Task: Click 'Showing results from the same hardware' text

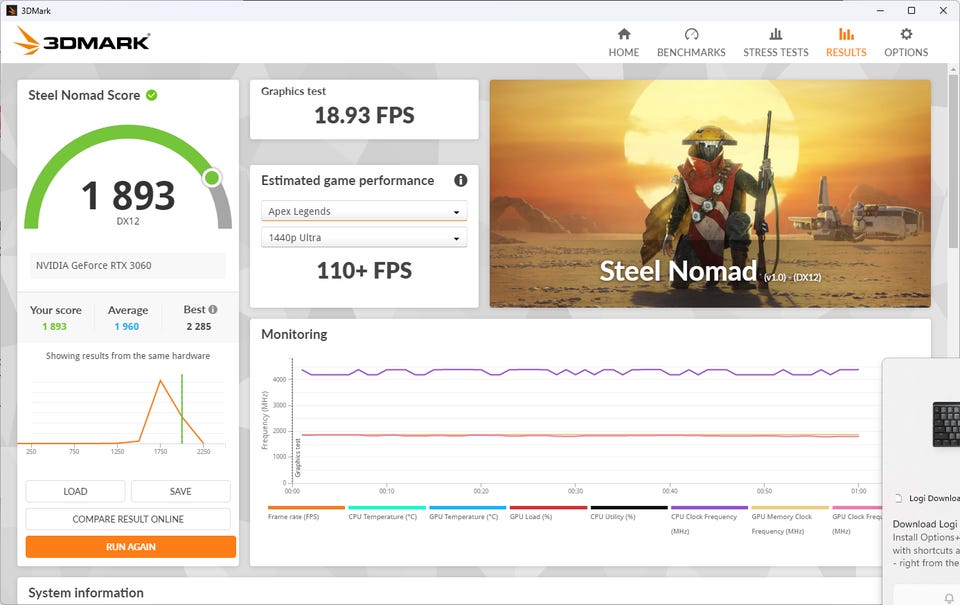Action: [128, 356]
